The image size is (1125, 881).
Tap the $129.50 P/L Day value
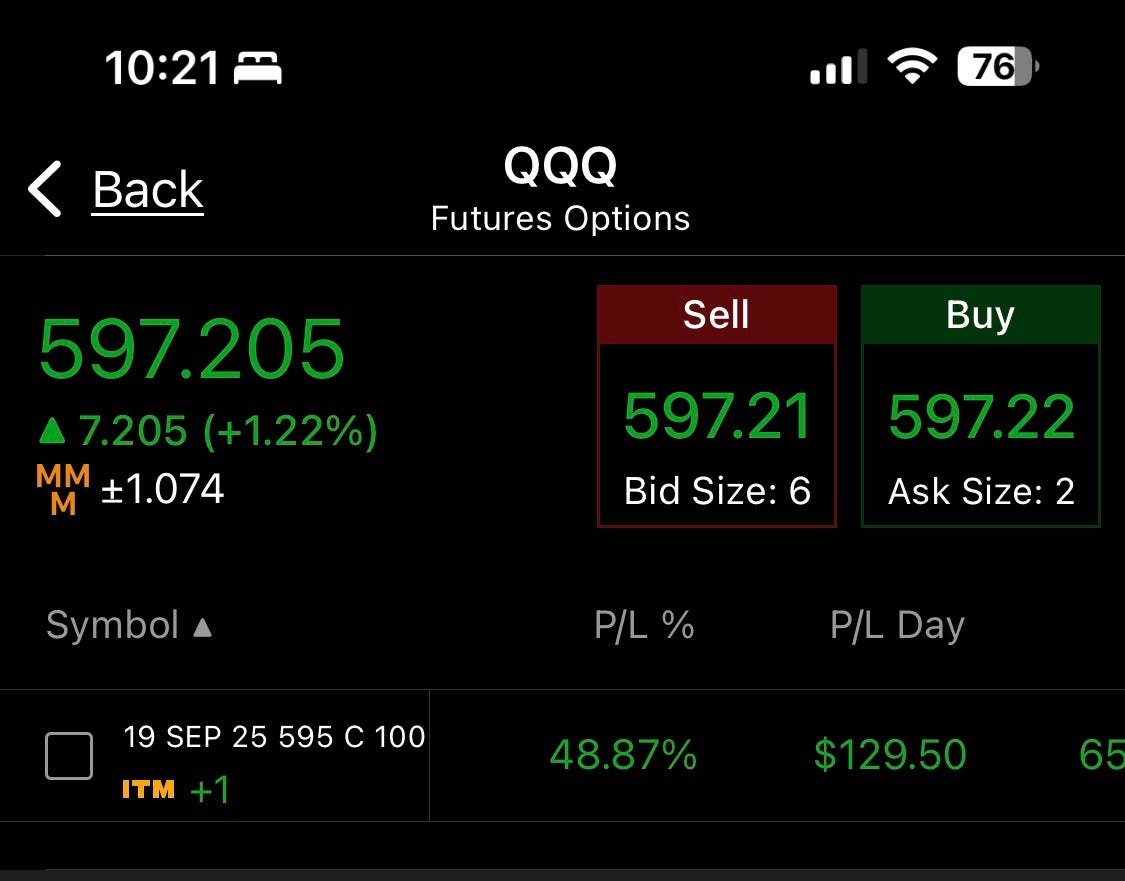(890, 755)
